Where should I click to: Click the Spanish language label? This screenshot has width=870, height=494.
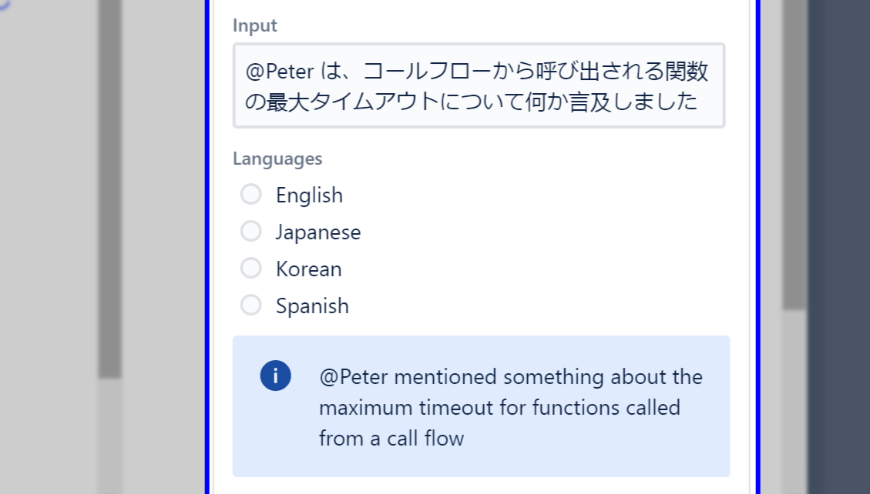click(312, 306)
